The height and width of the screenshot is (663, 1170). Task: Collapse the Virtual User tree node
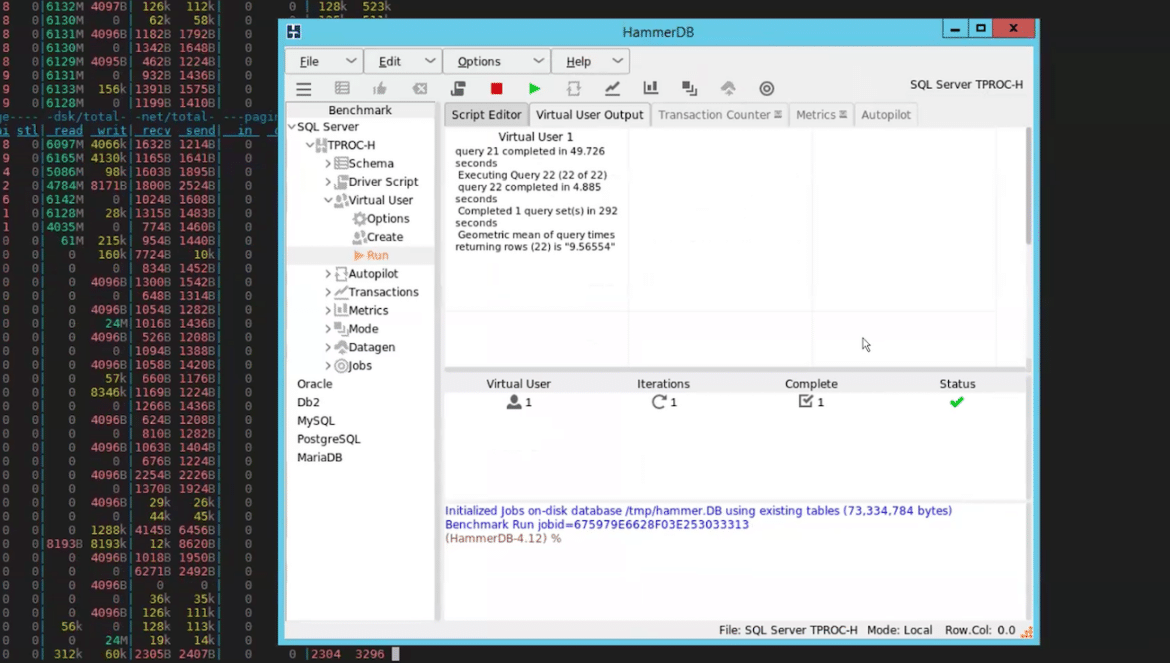[x=328, y=200]
